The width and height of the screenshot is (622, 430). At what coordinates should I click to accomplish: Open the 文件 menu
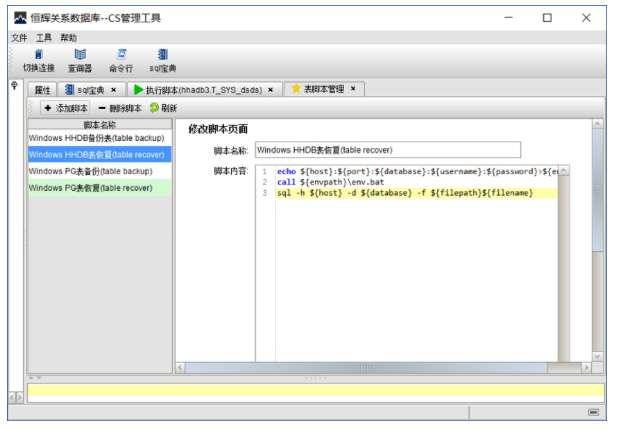point(19,38)
